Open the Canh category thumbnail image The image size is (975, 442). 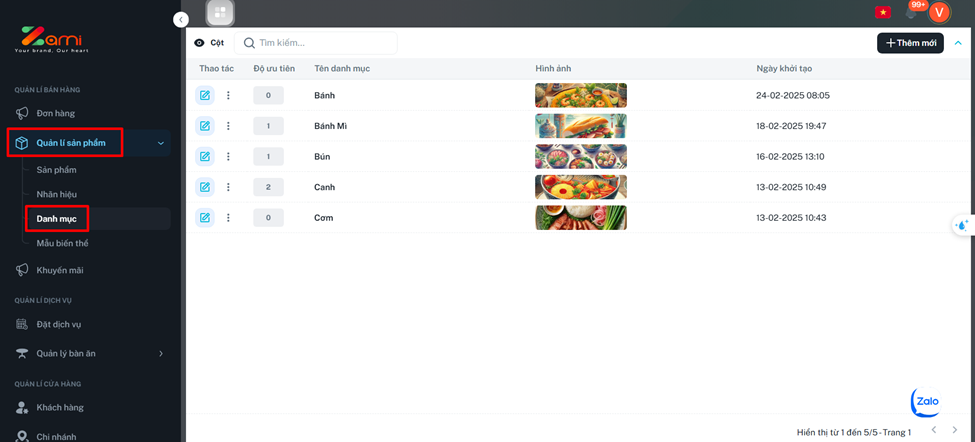click(x=581, y=187)
